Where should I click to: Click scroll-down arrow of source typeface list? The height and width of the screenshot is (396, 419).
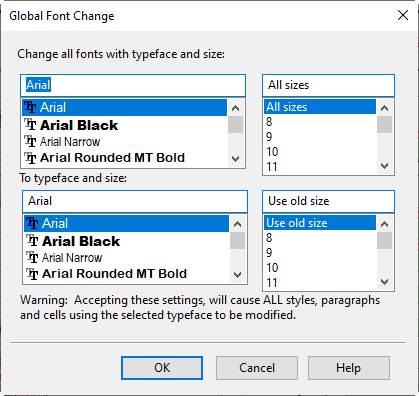[x=236, y=159]
